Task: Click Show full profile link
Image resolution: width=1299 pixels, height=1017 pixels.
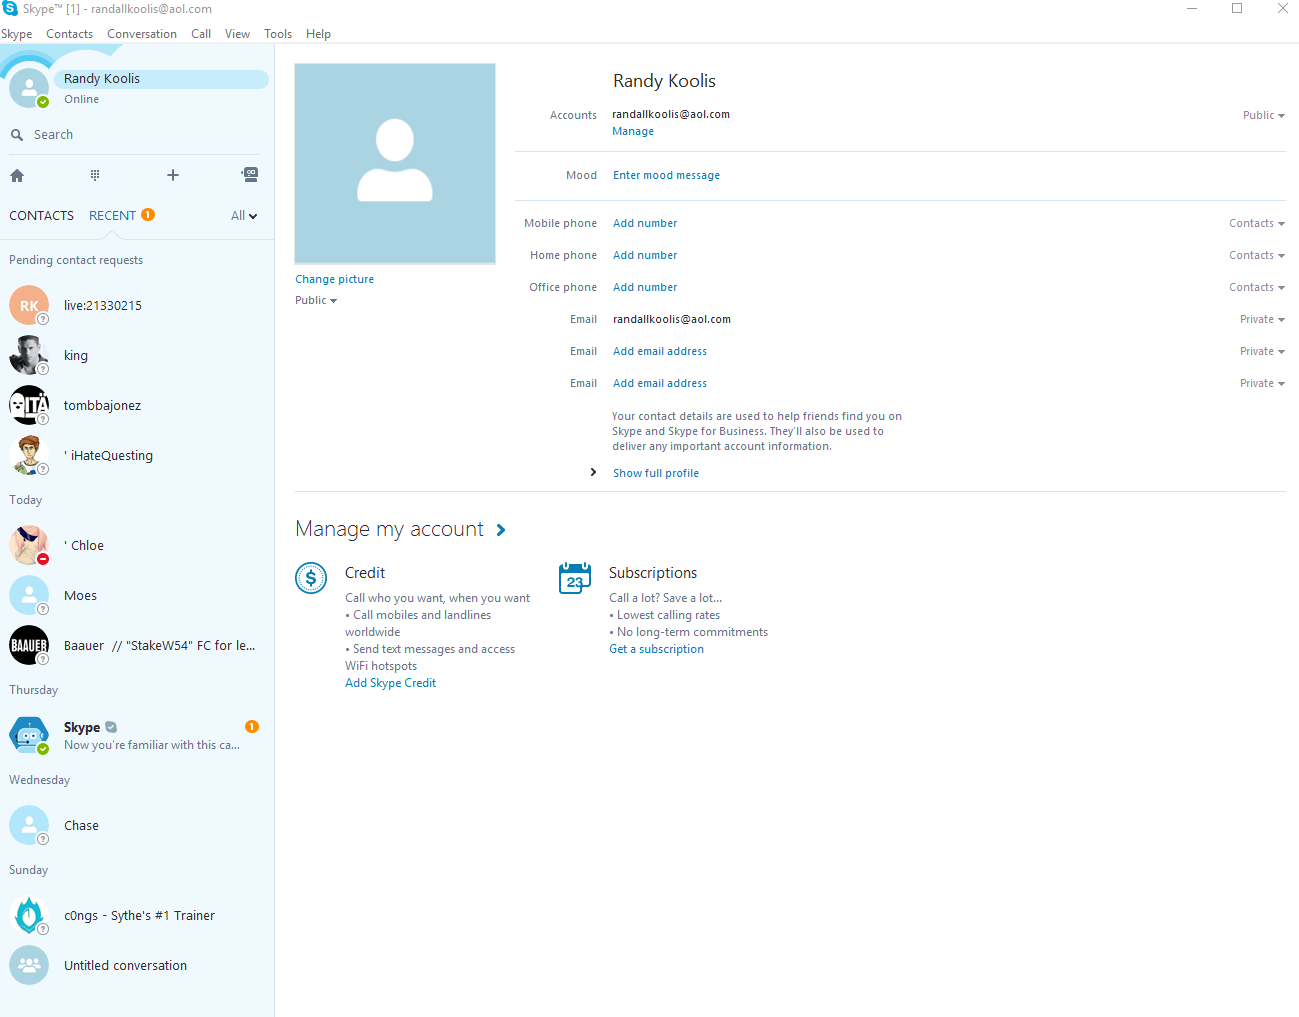Action: click(x=656, y=474)
